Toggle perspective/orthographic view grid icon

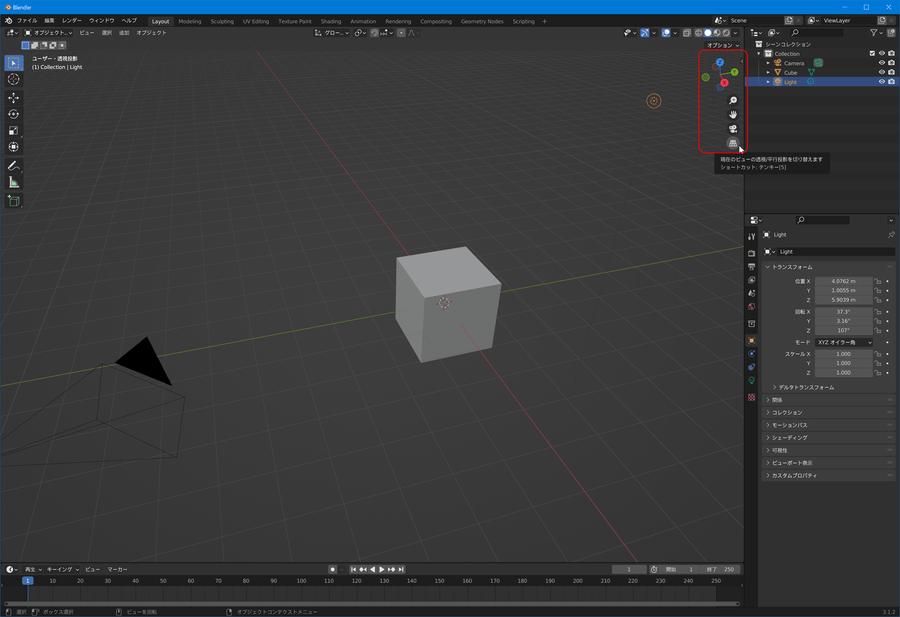(733, 144)
